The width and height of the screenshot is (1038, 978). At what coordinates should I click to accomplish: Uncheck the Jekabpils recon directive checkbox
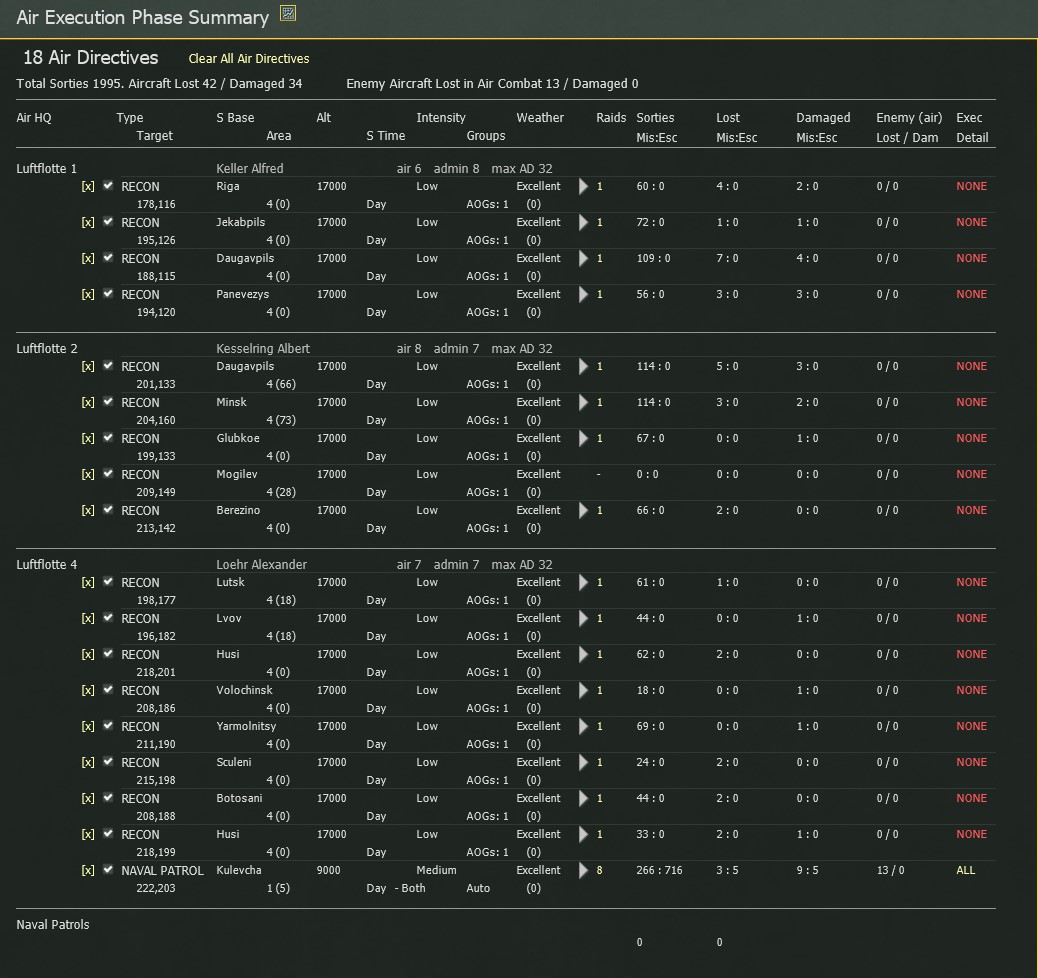[x=108, y=222]
